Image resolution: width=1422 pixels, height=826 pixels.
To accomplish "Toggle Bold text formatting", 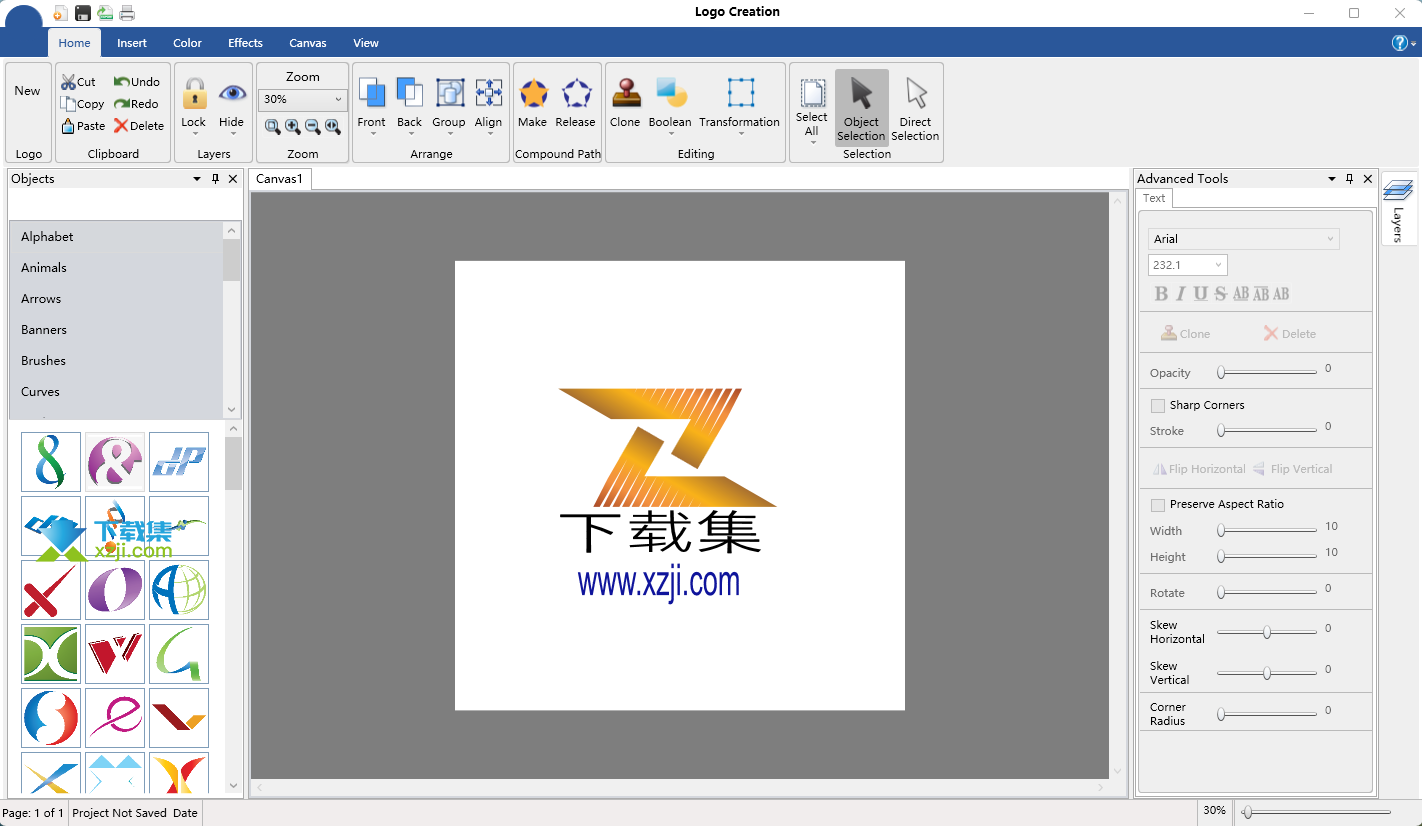I will pos(1161,294).
